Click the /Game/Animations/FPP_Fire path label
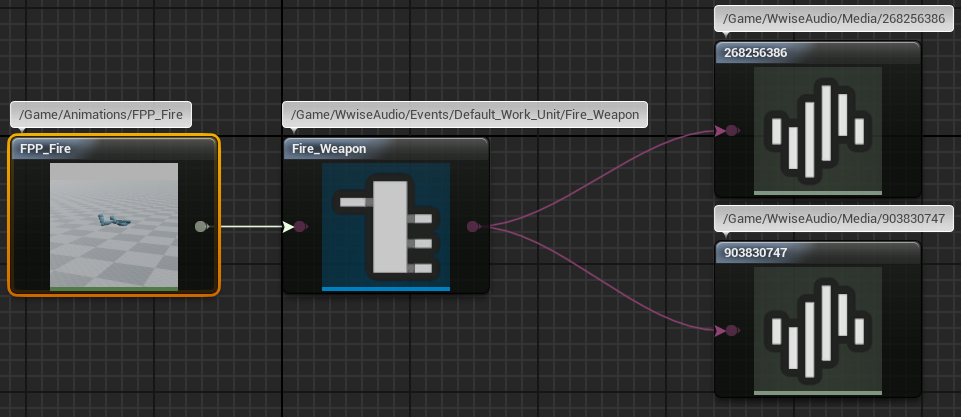This screenshot has height=417, width=961. (x=101, y=115)
